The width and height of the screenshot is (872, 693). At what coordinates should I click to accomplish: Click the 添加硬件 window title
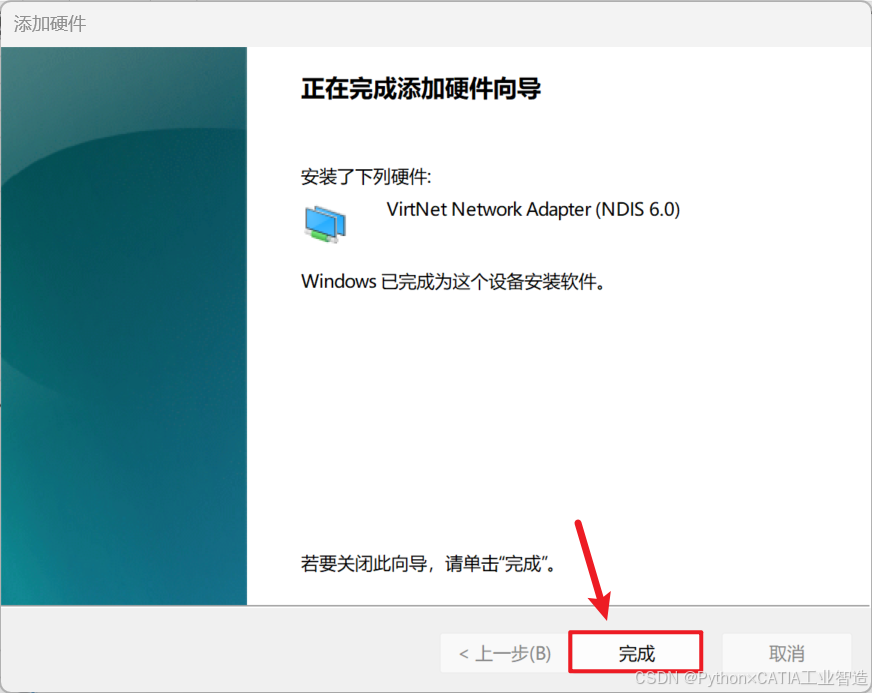50,24
